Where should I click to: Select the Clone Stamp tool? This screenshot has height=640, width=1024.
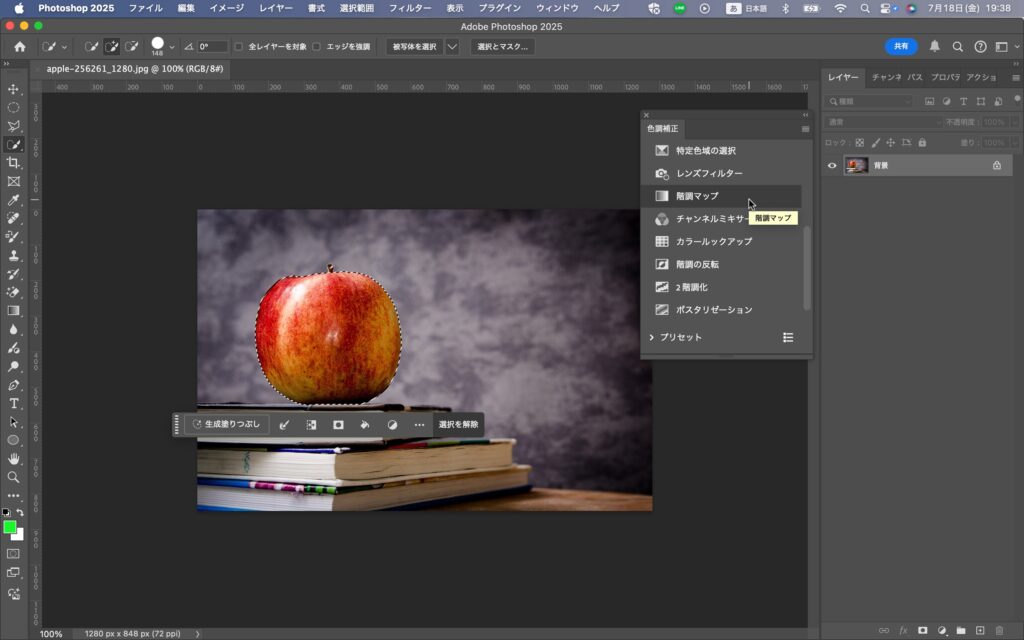(13, 255)
